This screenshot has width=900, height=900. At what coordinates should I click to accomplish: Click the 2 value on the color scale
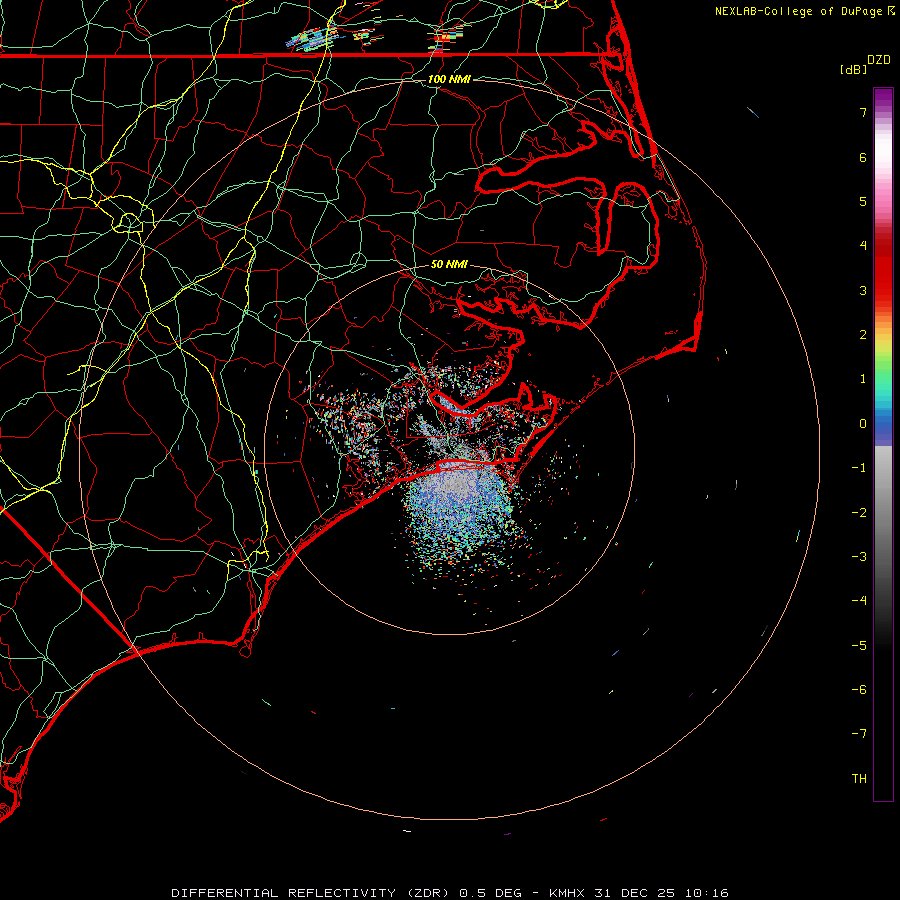point(863,335)
